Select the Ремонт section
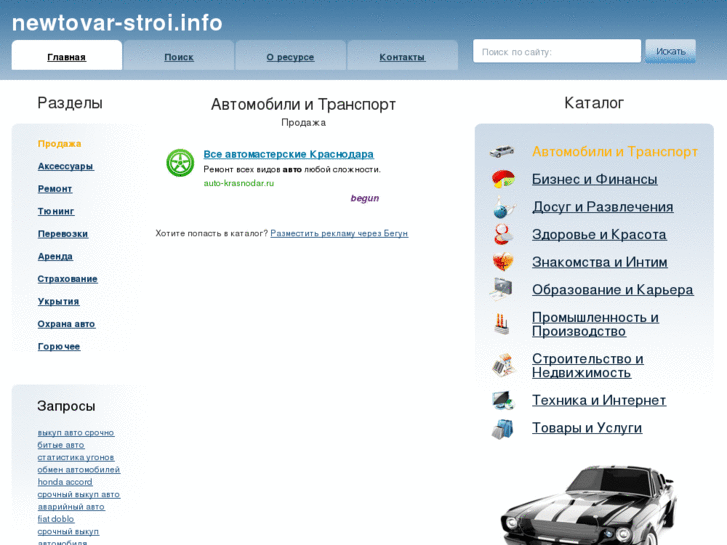The image size is (727, 545). (x=55, y=189)
